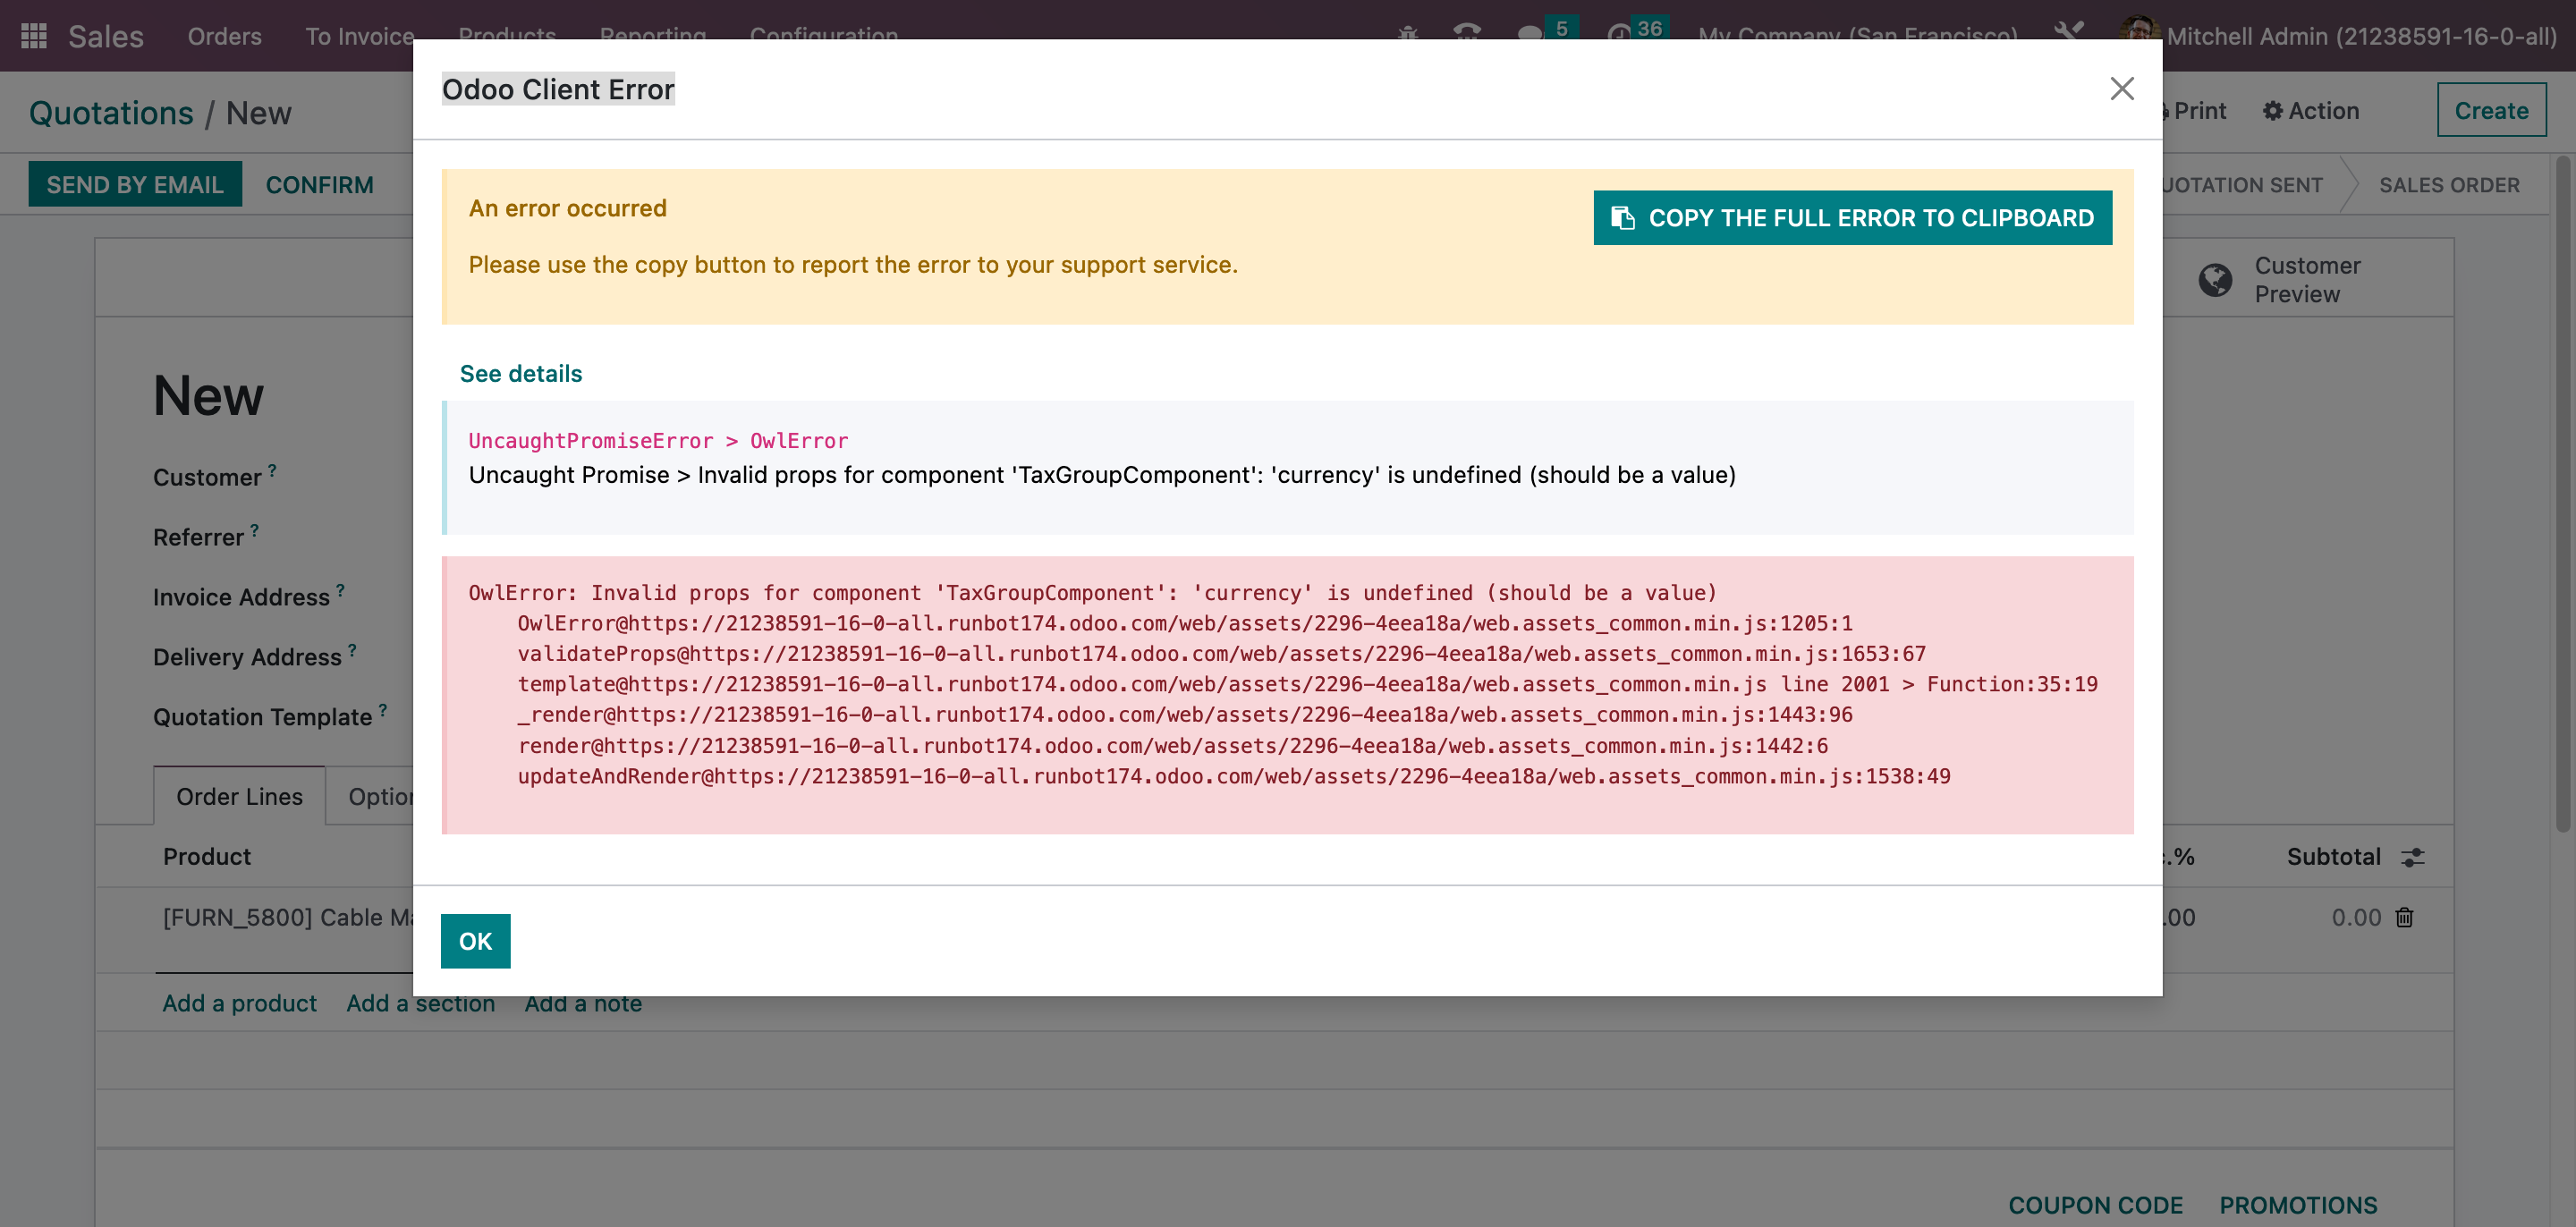Click the Odoo Client Error dialog title

(x=558, y=89)
